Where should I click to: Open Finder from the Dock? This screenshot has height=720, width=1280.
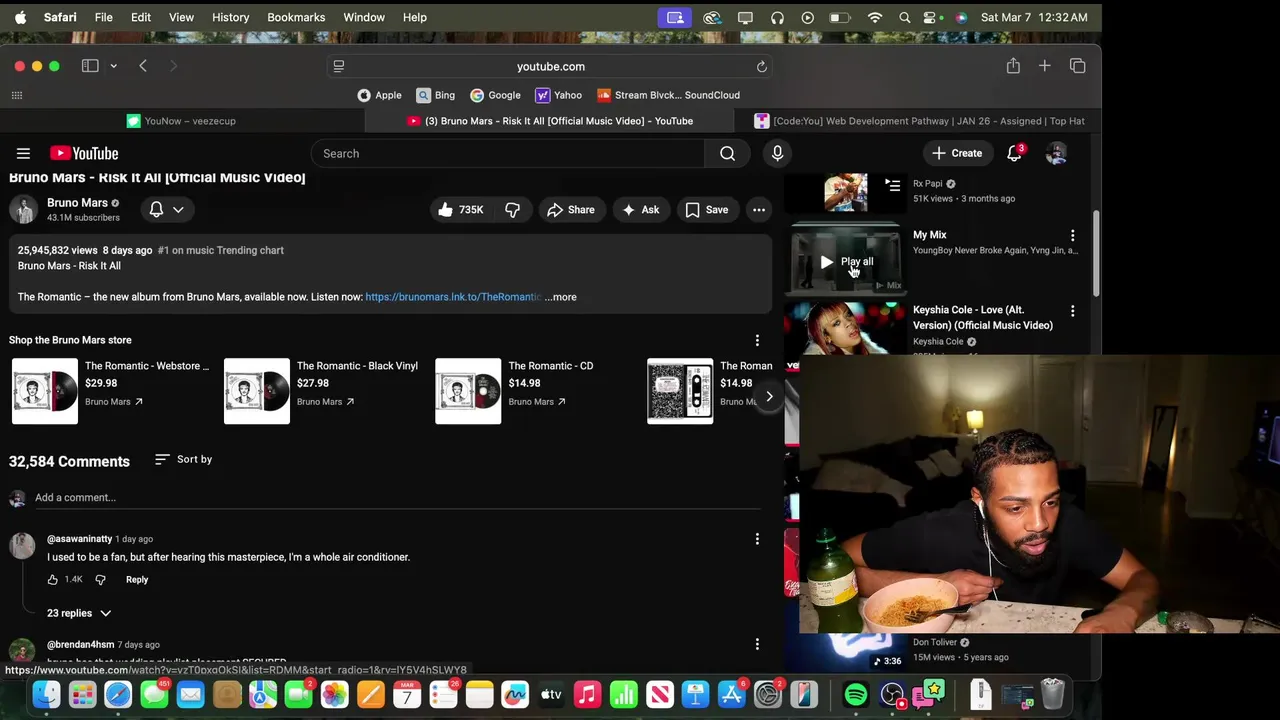(46, 694)
